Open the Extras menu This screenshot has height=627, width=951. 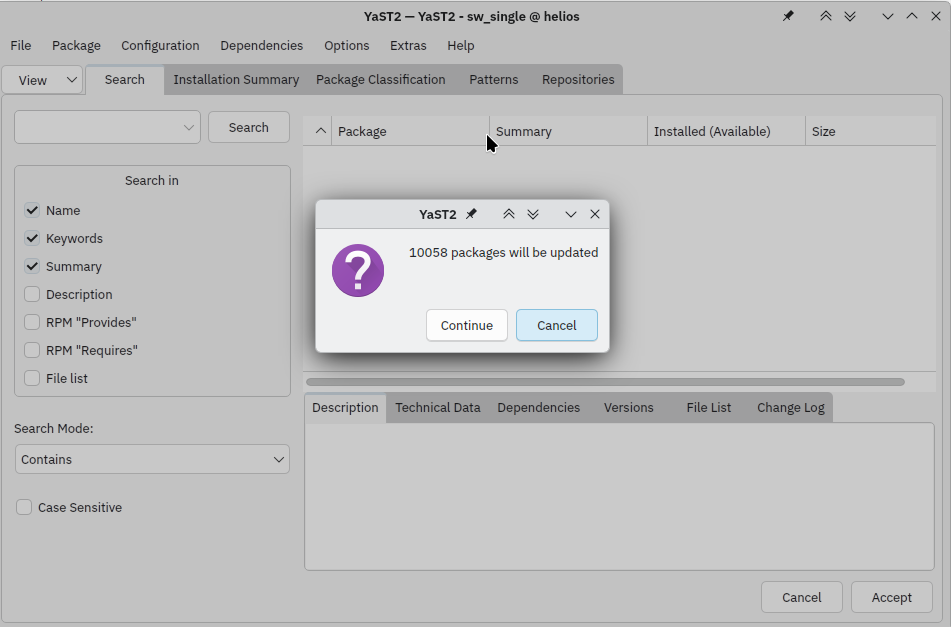click(408, 45)
